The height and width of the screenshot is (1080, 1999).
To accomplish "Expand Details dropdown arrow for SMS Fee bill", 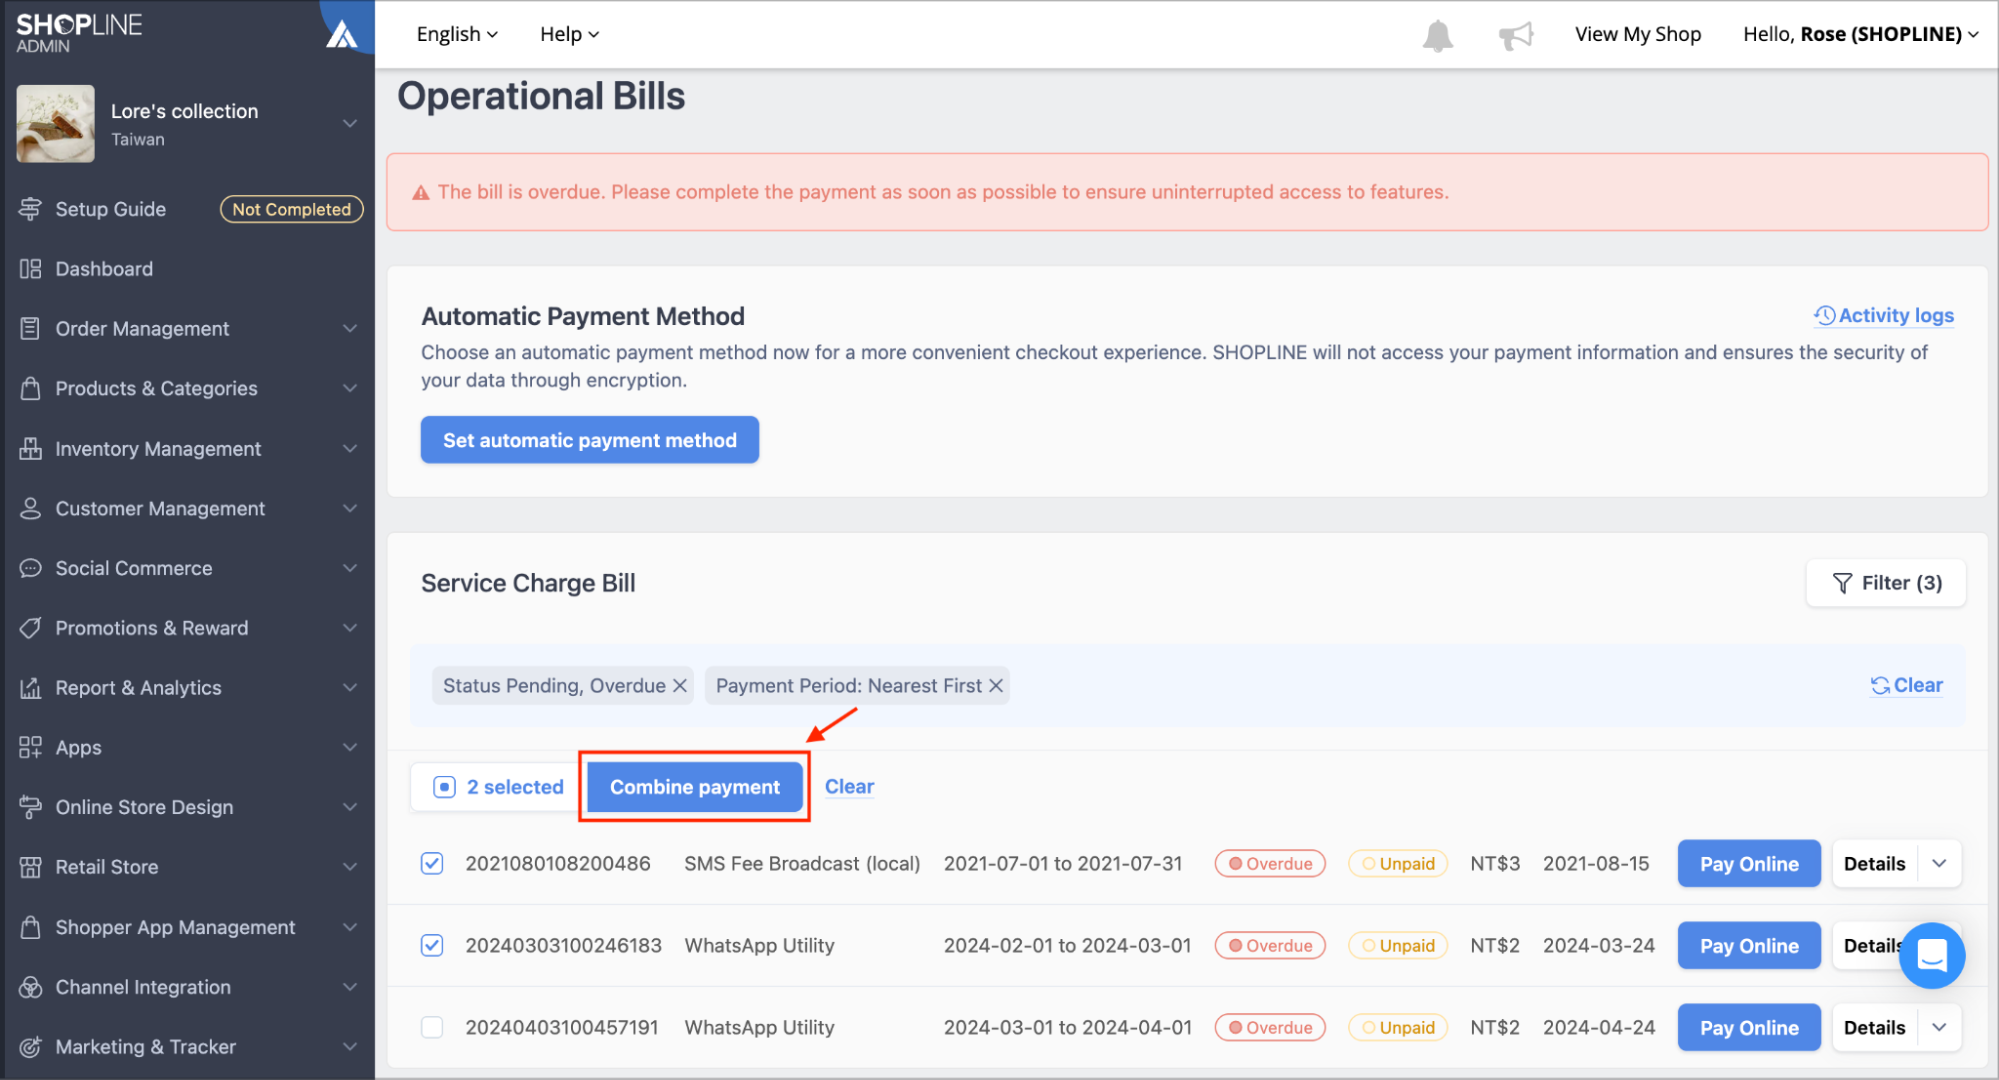I will point(1939,864).
